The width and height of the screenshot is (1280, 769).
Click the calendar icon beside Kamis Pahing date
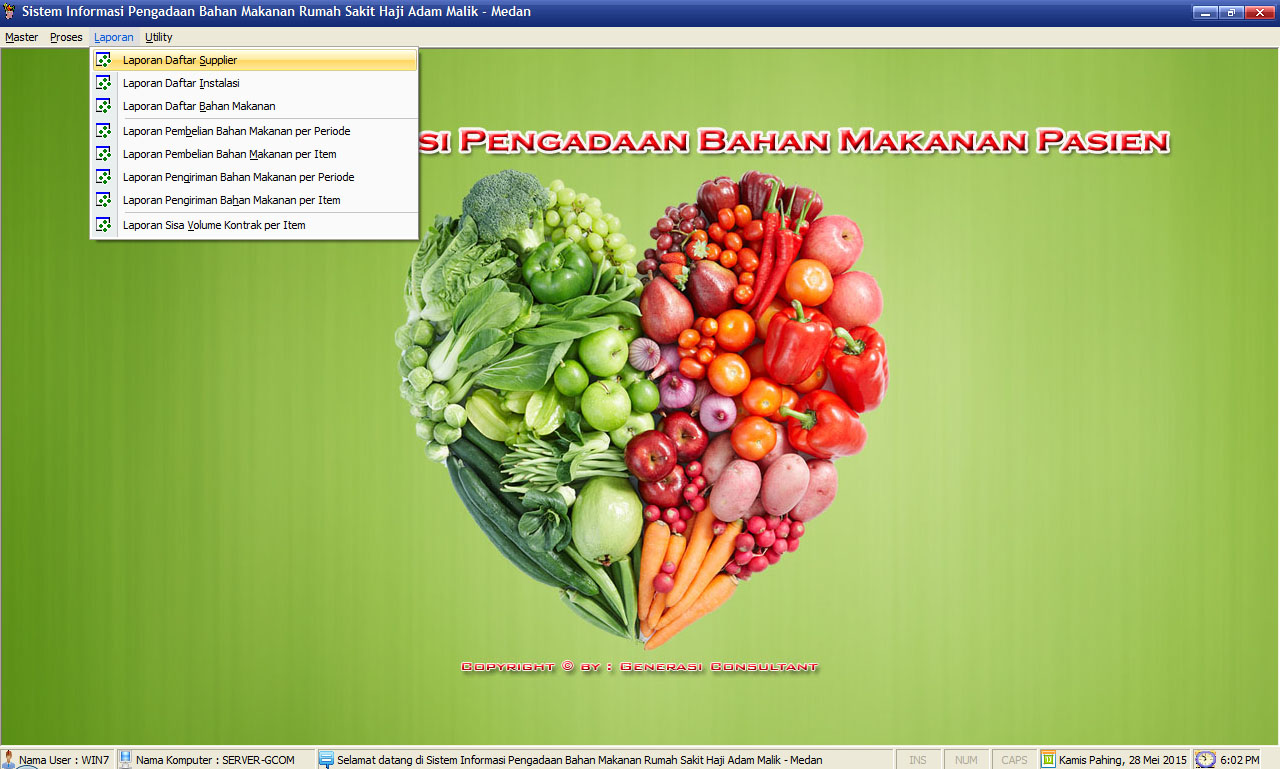pyautogui.click(x=1048, y=759)
